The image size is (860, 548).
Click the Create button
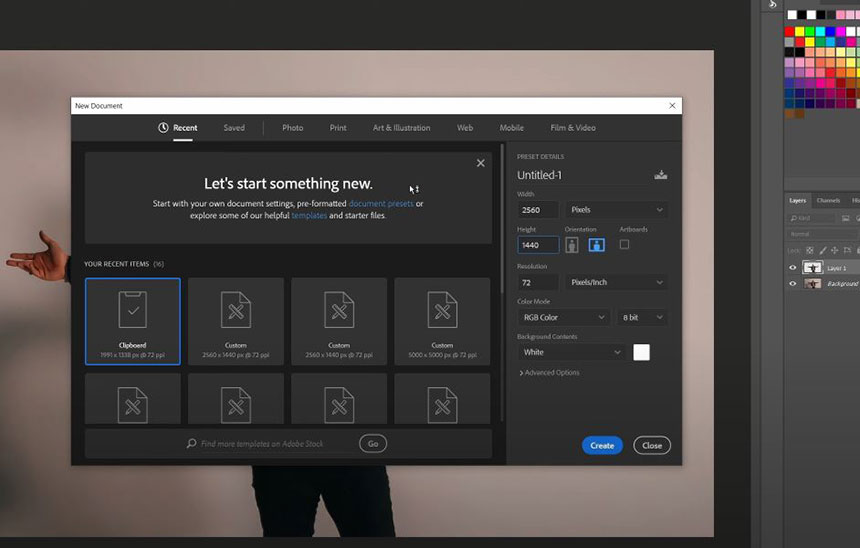(x=602, y=445)
